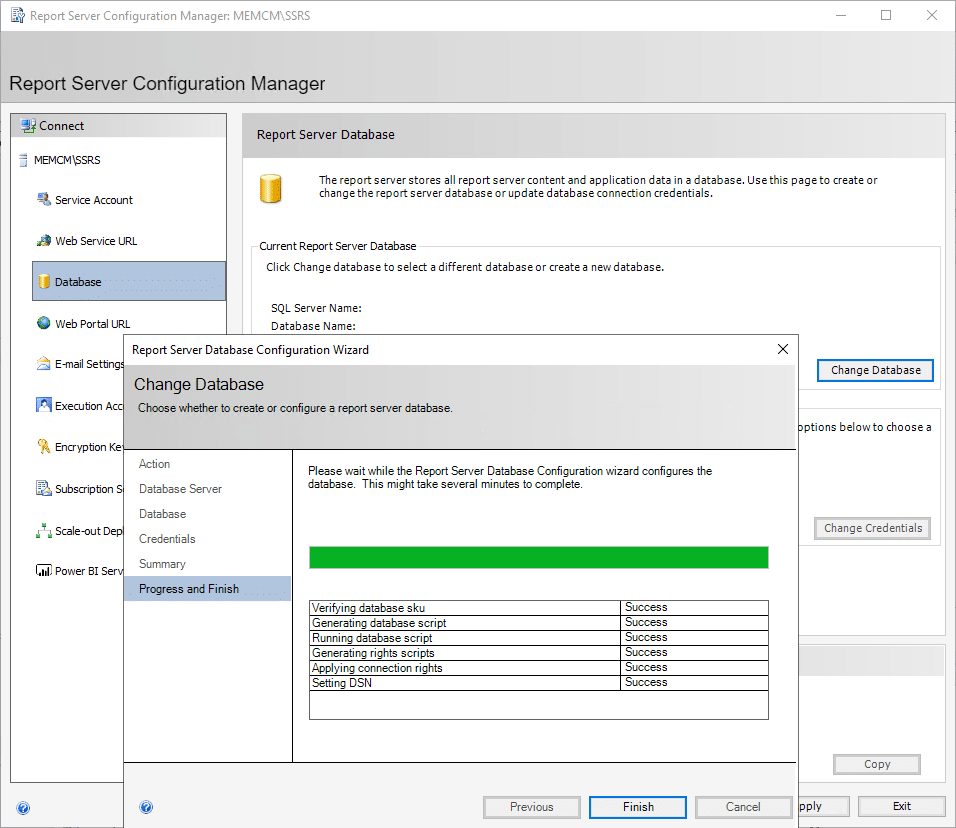Screen dimensions: 956x828
Task: Click the Connect server icon
Action: (x=27, y=126)
